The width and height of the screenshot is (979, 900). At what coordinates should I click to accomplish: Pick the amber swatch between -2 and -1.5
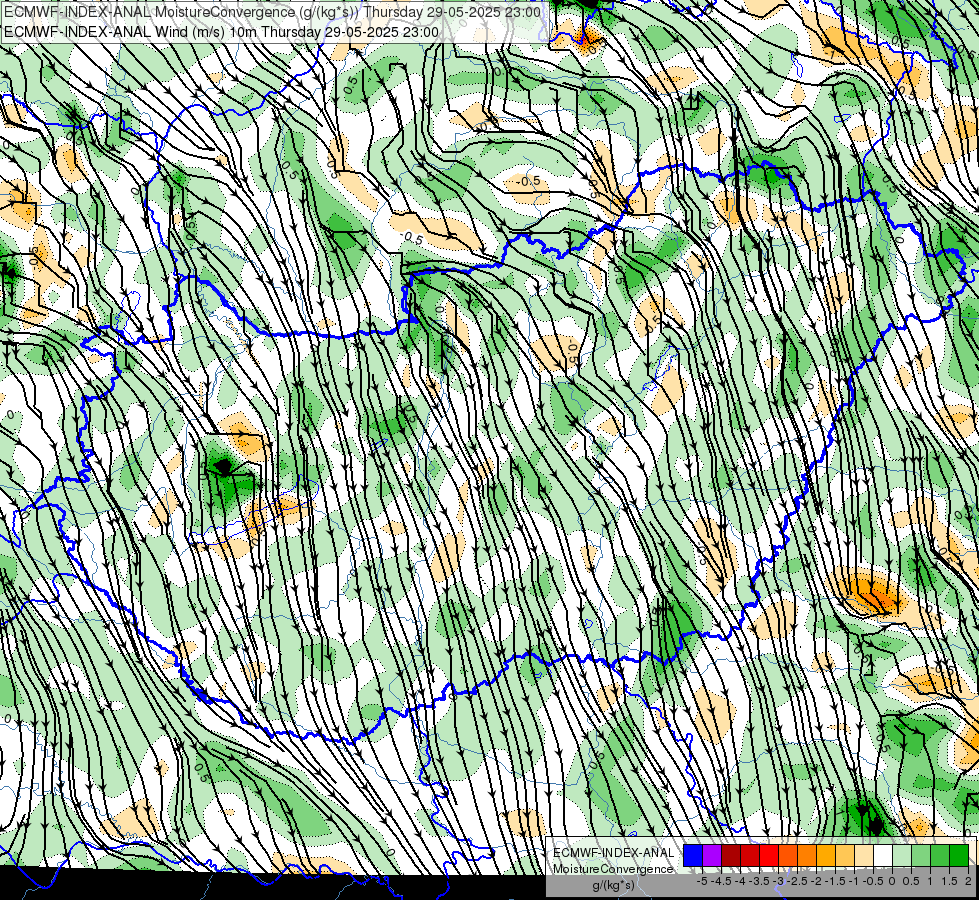[x=826, y=856]
